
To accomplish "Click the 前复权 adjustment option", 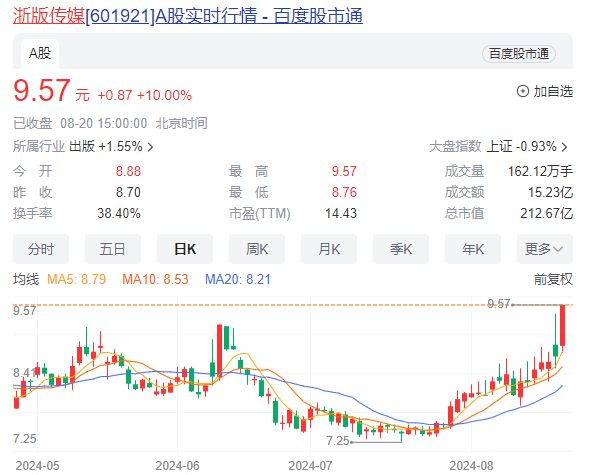I will tap(553, 279).
